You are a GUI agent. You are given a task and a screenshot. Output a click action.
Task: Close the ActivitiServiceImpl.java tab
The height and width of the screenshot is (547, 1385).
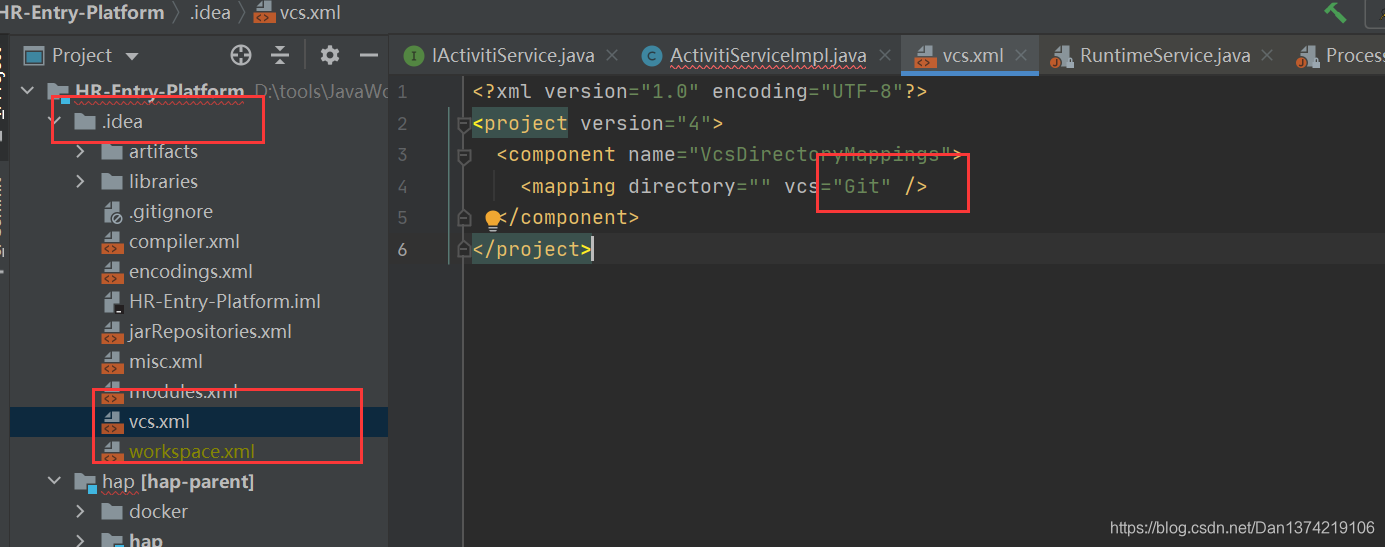click(883, 55)
